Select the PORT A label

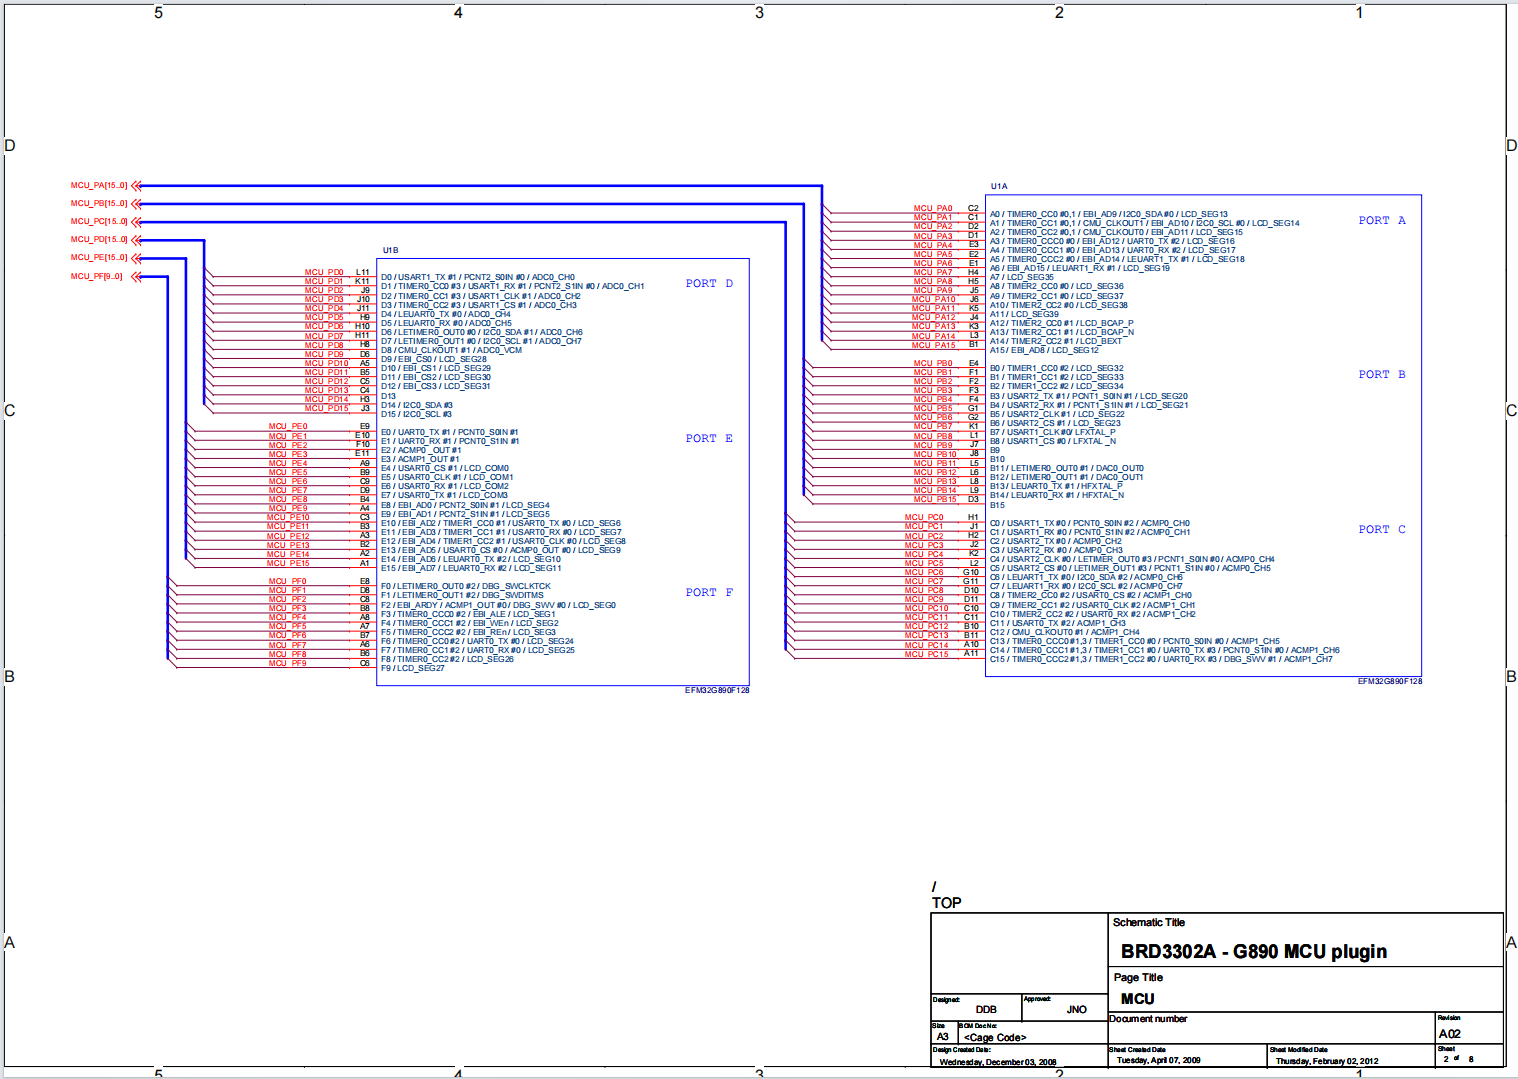click(x=1381, y=221)
